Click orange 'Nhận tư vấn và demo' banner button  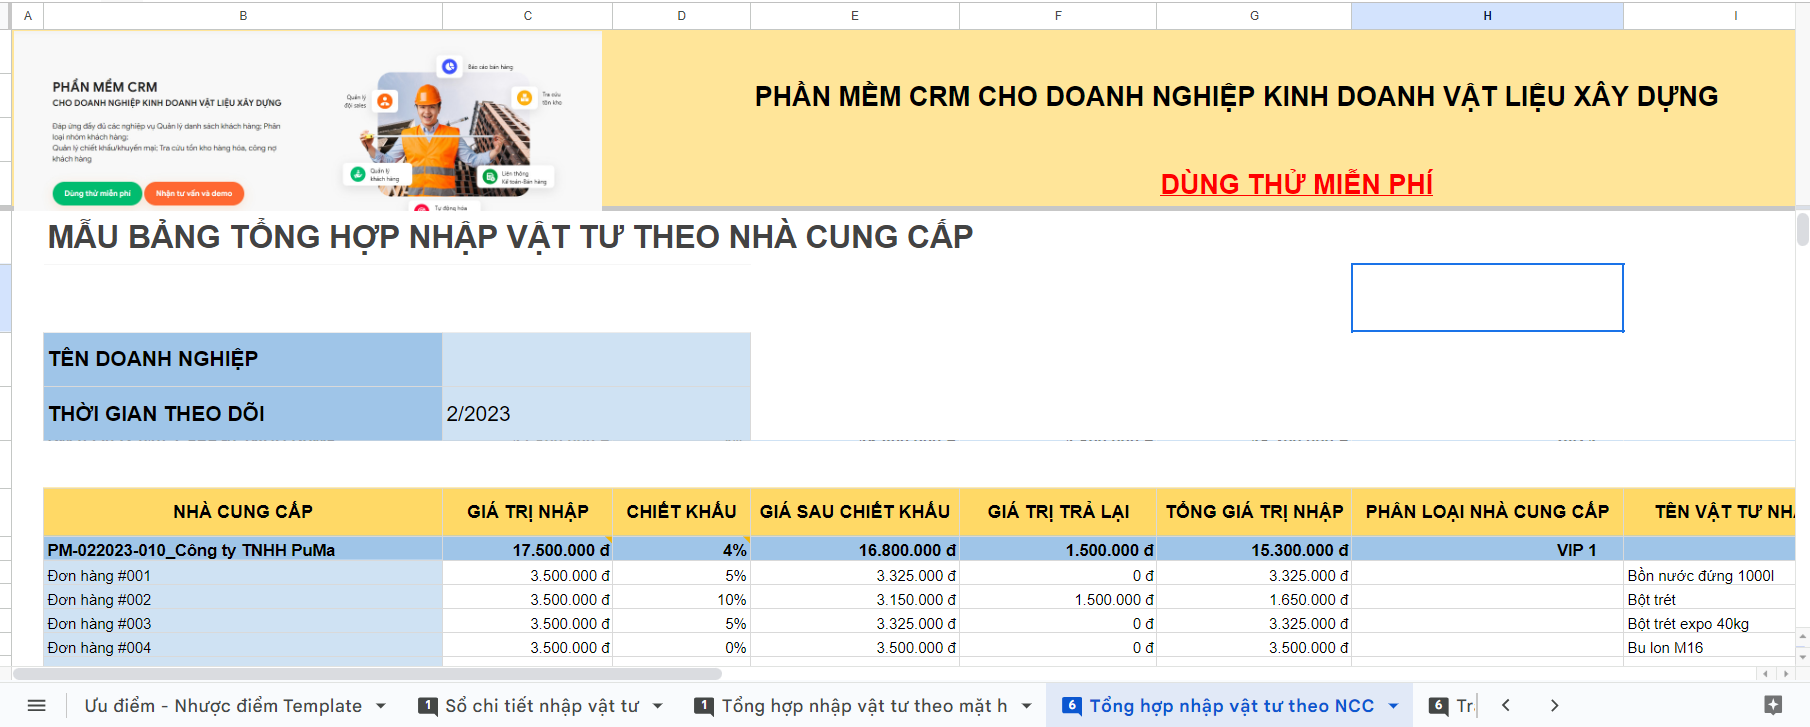[194, 193]
